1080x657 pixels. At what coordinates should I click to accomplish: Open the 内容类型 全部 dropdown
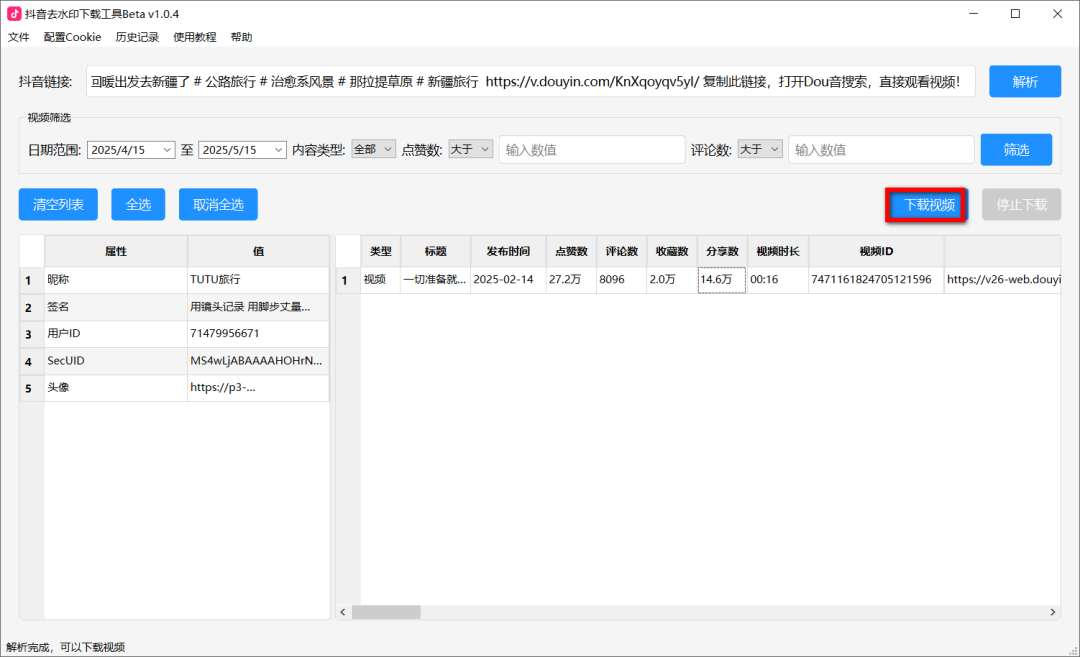[x=373, y=149]
